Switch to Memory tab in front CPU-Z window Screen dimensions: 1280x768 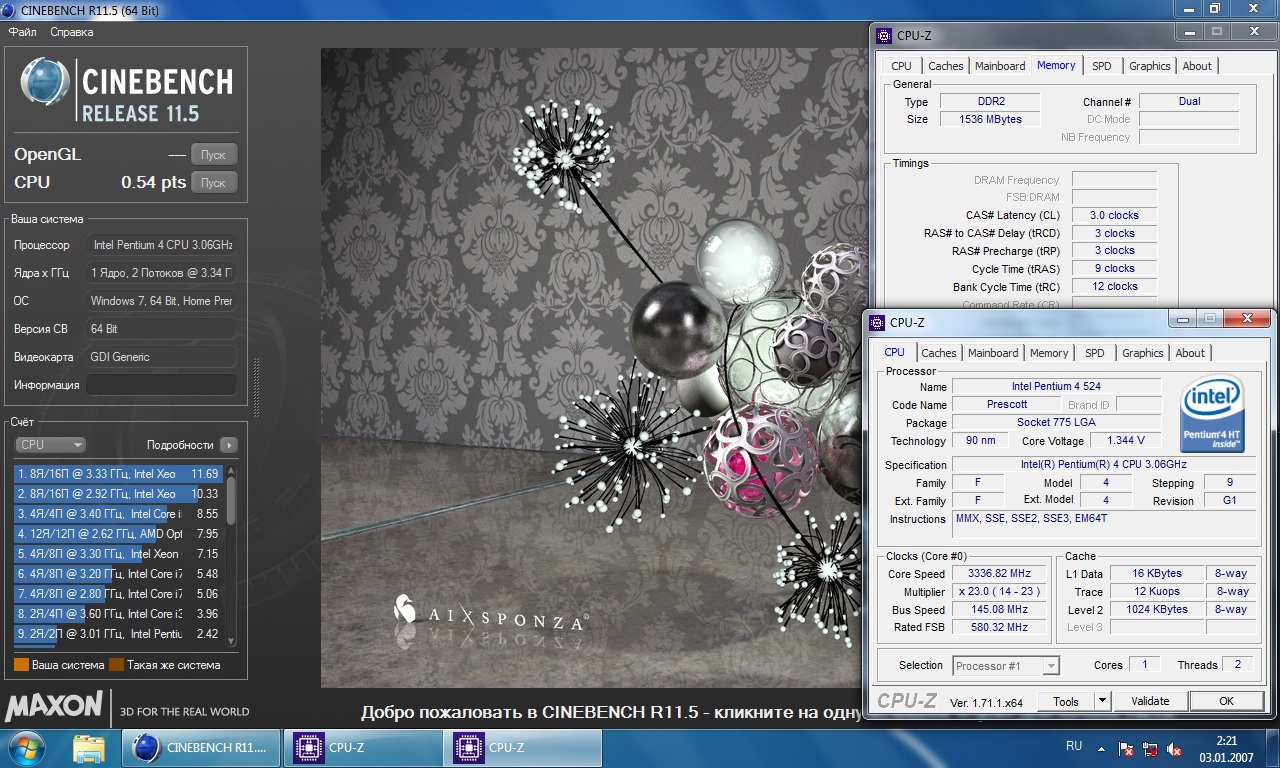1049,353
